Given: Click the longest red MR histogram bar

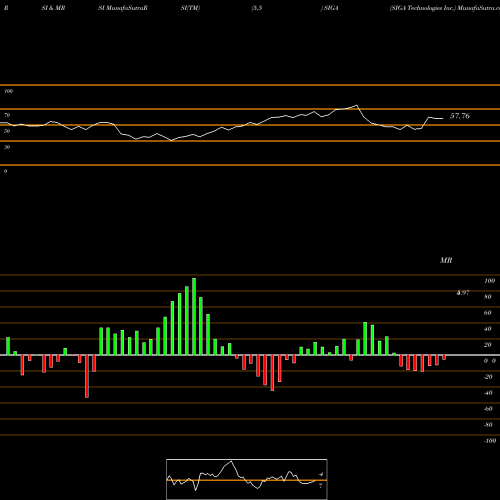Looking at the screenshot, I should (x=87, y=376).
